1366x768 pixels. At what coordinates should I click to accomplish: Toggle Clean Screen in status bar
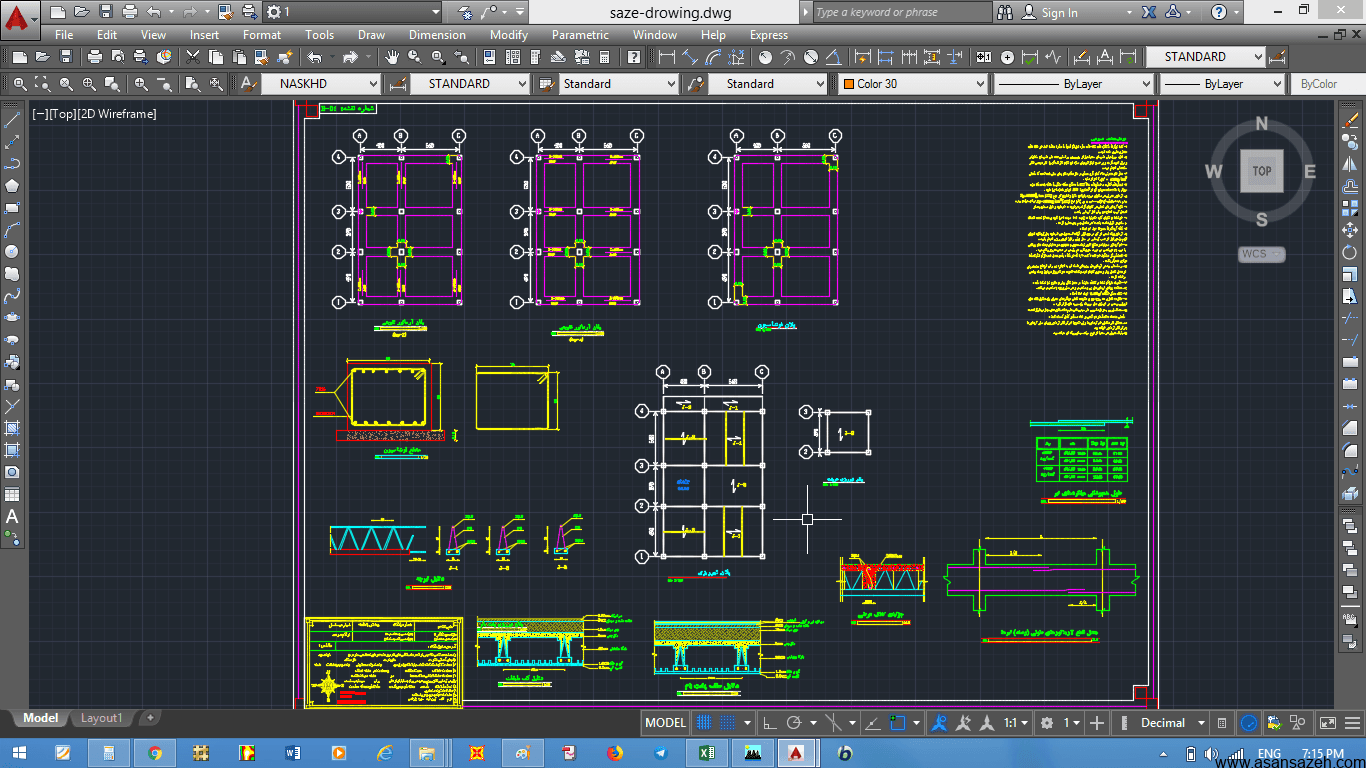(1326, 722)
